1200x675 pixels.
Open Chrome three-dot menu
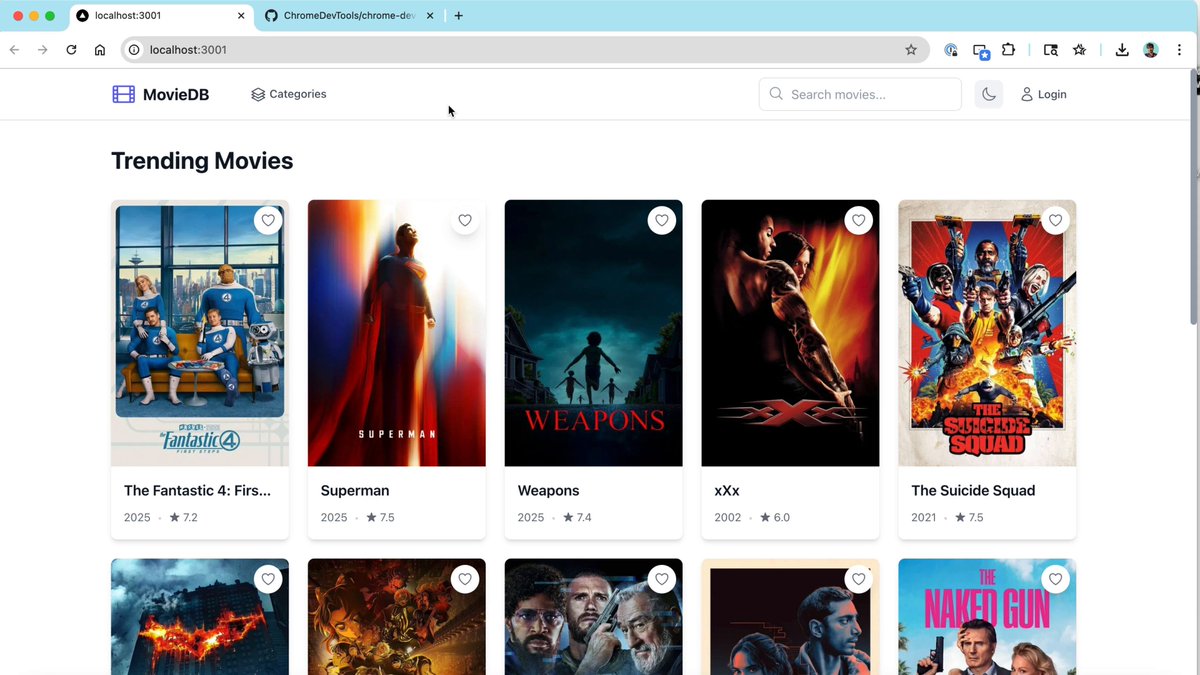pos(1179,49)
